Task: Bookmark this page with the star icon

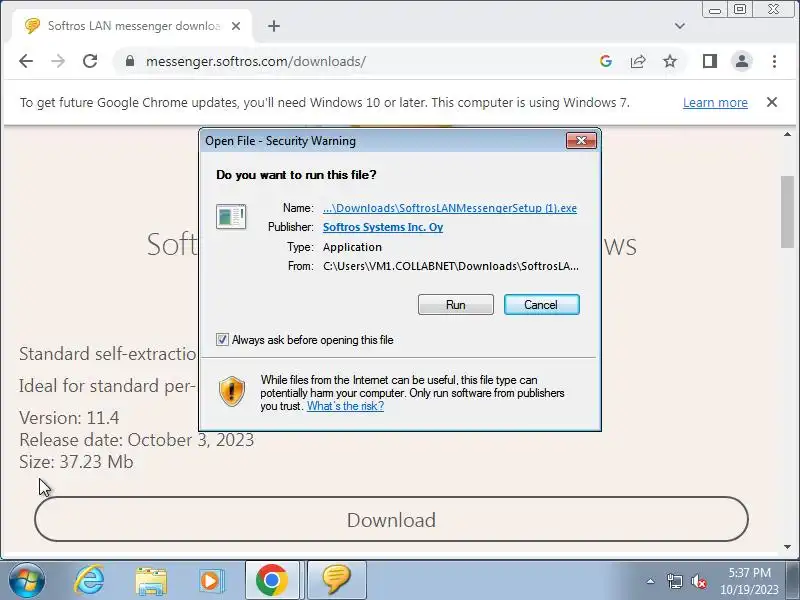Action: point(670,61)
